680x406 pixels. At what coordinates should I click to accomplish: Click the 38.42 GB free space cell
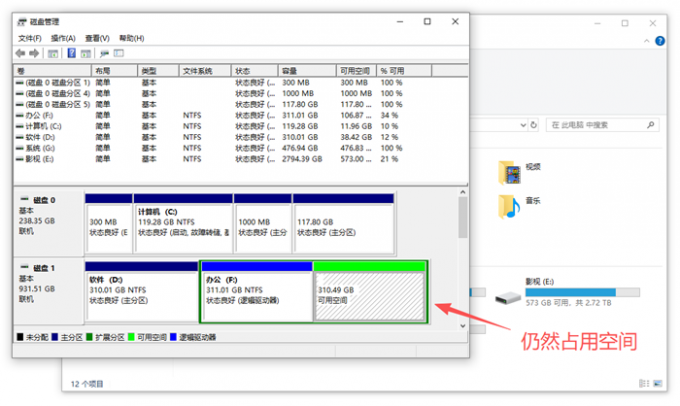(x=356, y=137)
